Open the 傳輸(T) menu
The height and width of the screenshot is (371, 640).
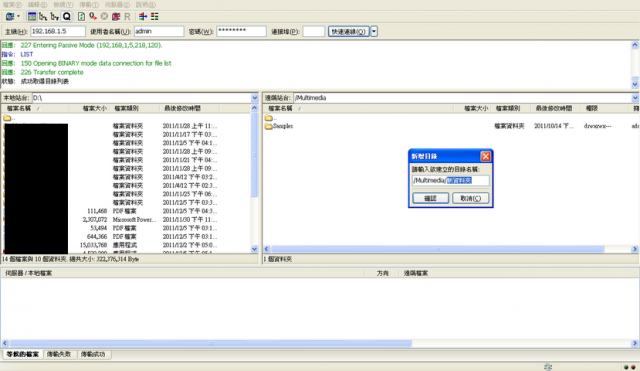89,5
